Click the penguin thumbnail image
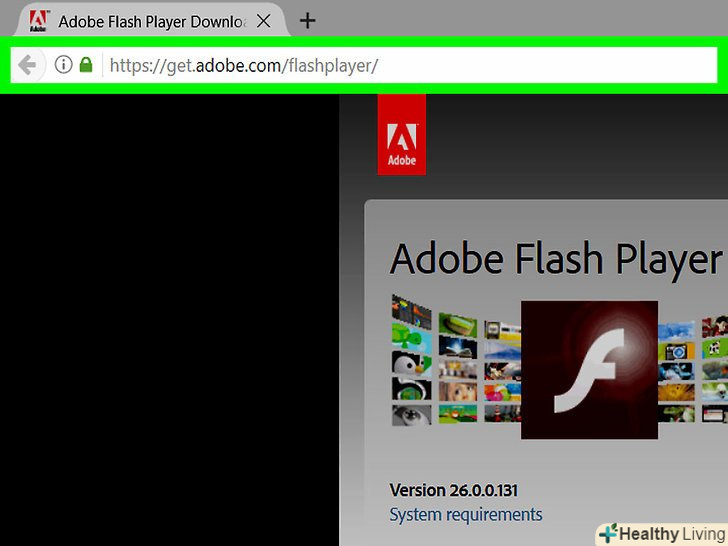728x546 pixels. [411, 363]
